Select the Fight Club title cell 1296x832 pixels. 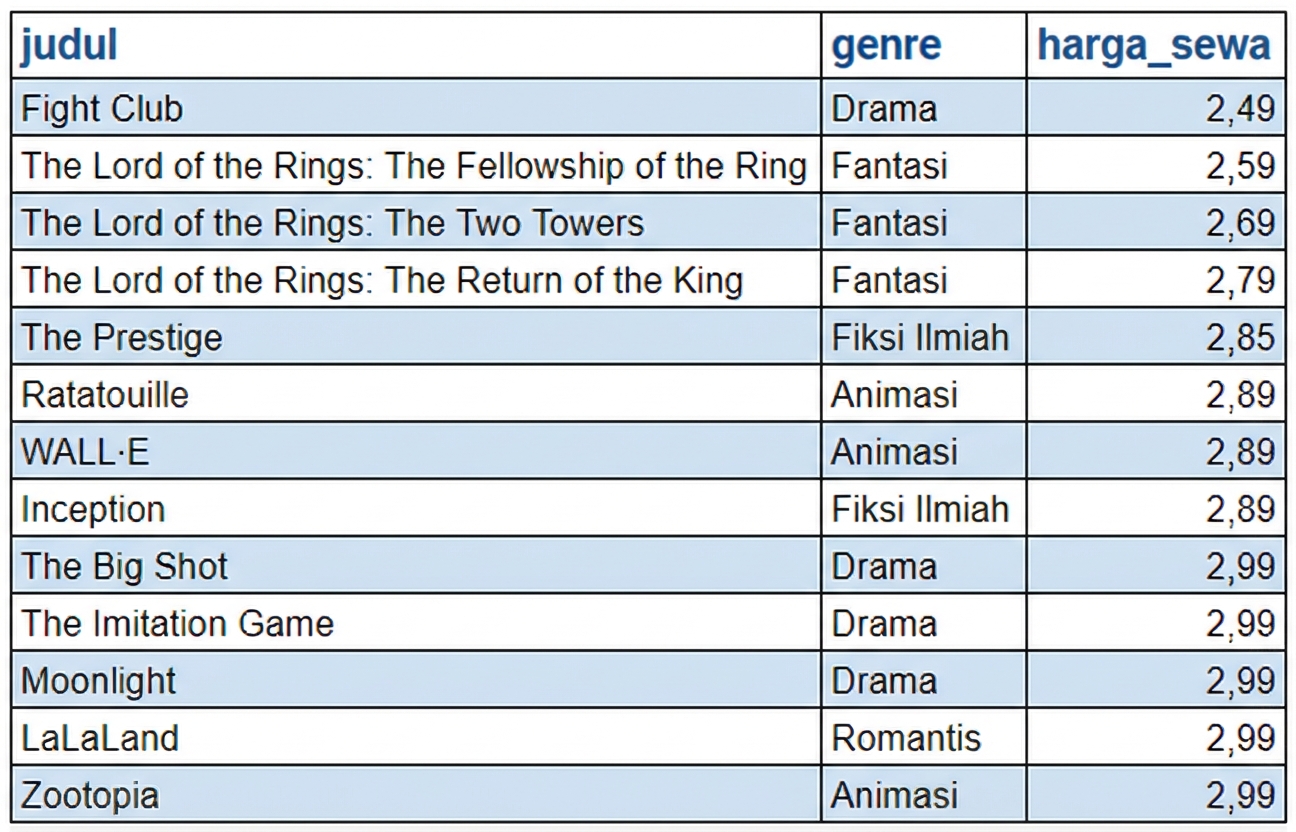point(102,108)
